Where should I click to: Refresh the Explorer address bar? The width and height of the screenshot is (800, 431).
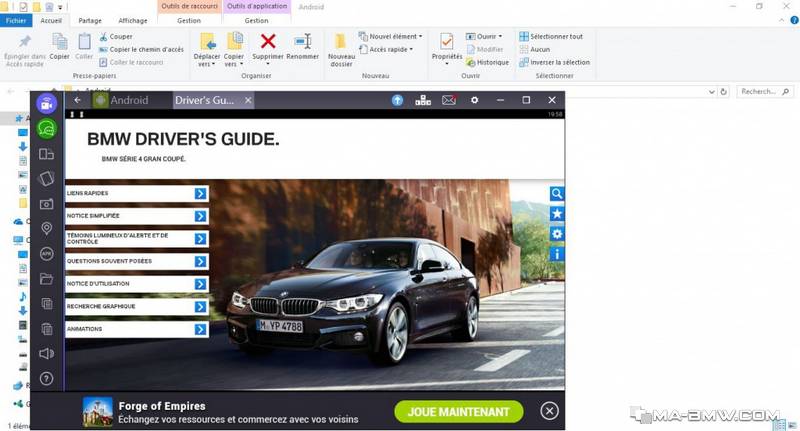pyautogui.click(x=723, y=92)
